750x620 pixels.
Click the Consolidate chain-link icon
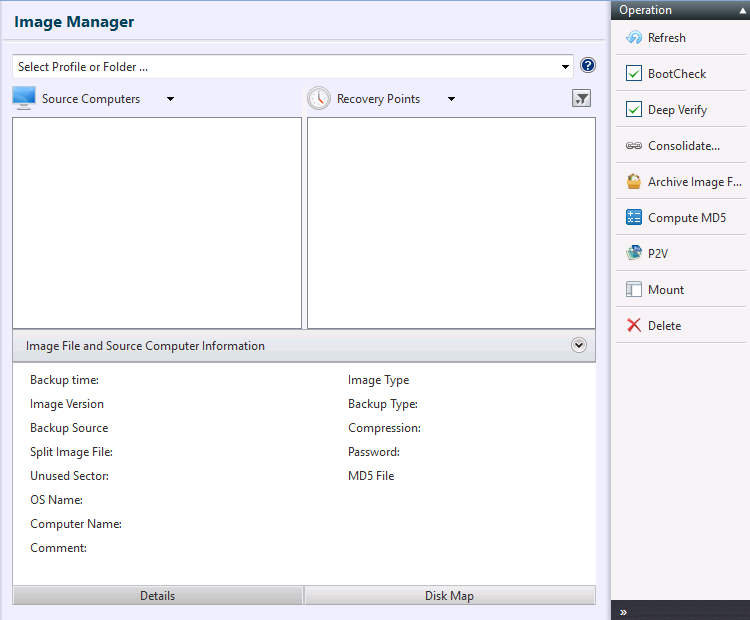click(633, 146)
